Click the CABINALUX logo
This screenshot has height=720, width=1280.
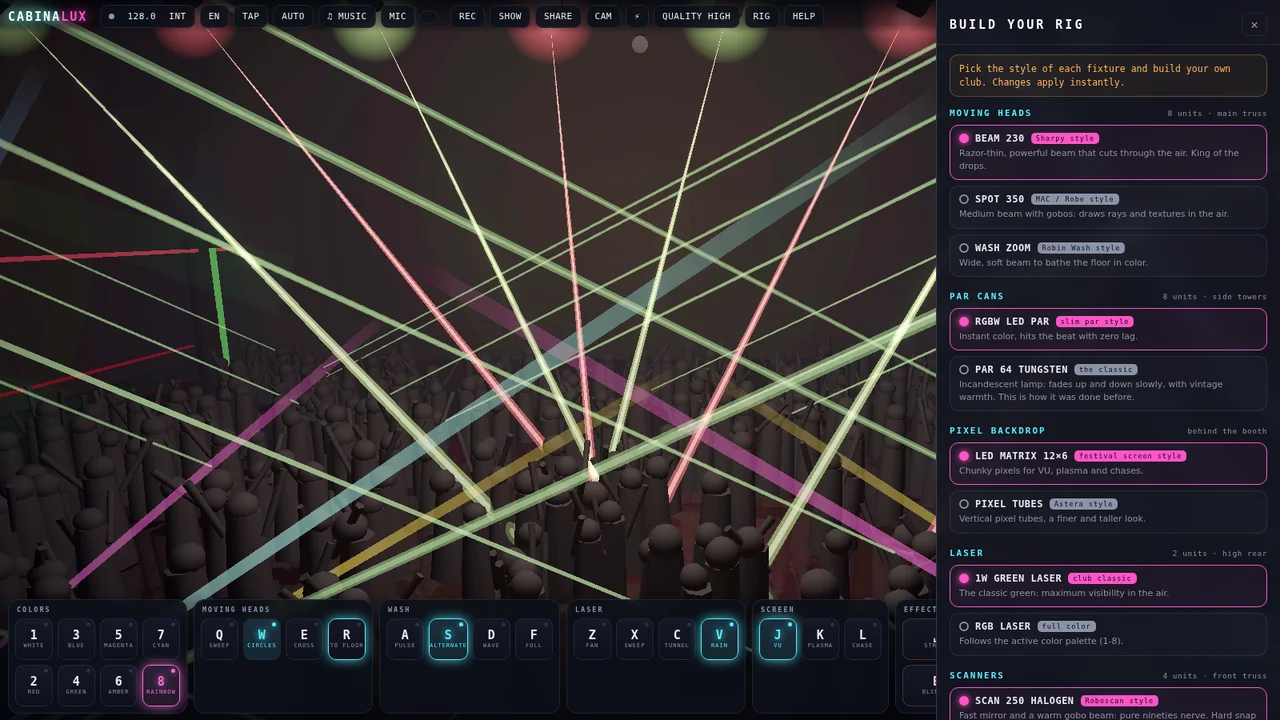pyautogui.click(x=47, y=16)
